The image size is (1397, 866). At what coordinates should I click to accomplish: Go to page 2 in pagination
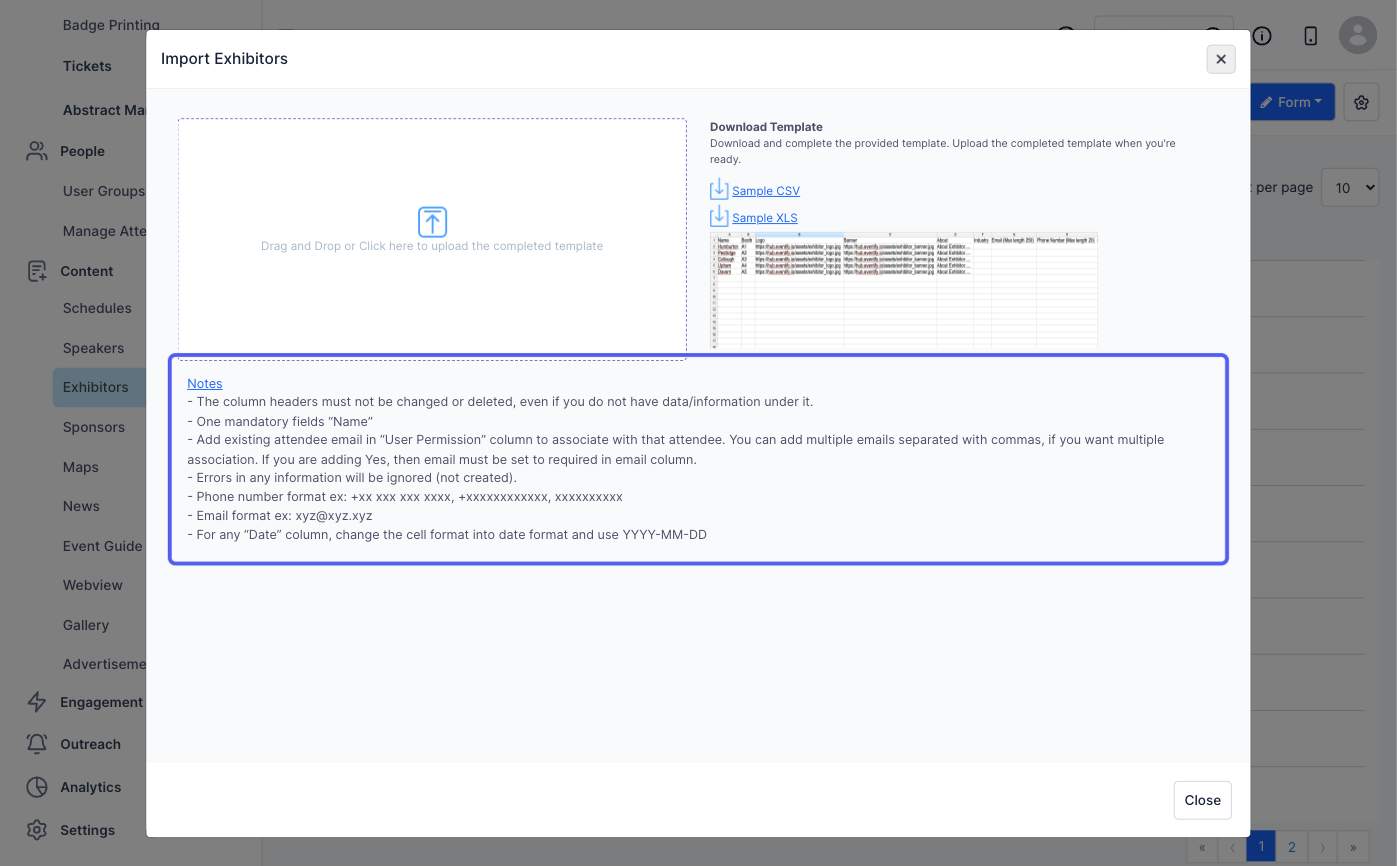[x=1291, y=847]
